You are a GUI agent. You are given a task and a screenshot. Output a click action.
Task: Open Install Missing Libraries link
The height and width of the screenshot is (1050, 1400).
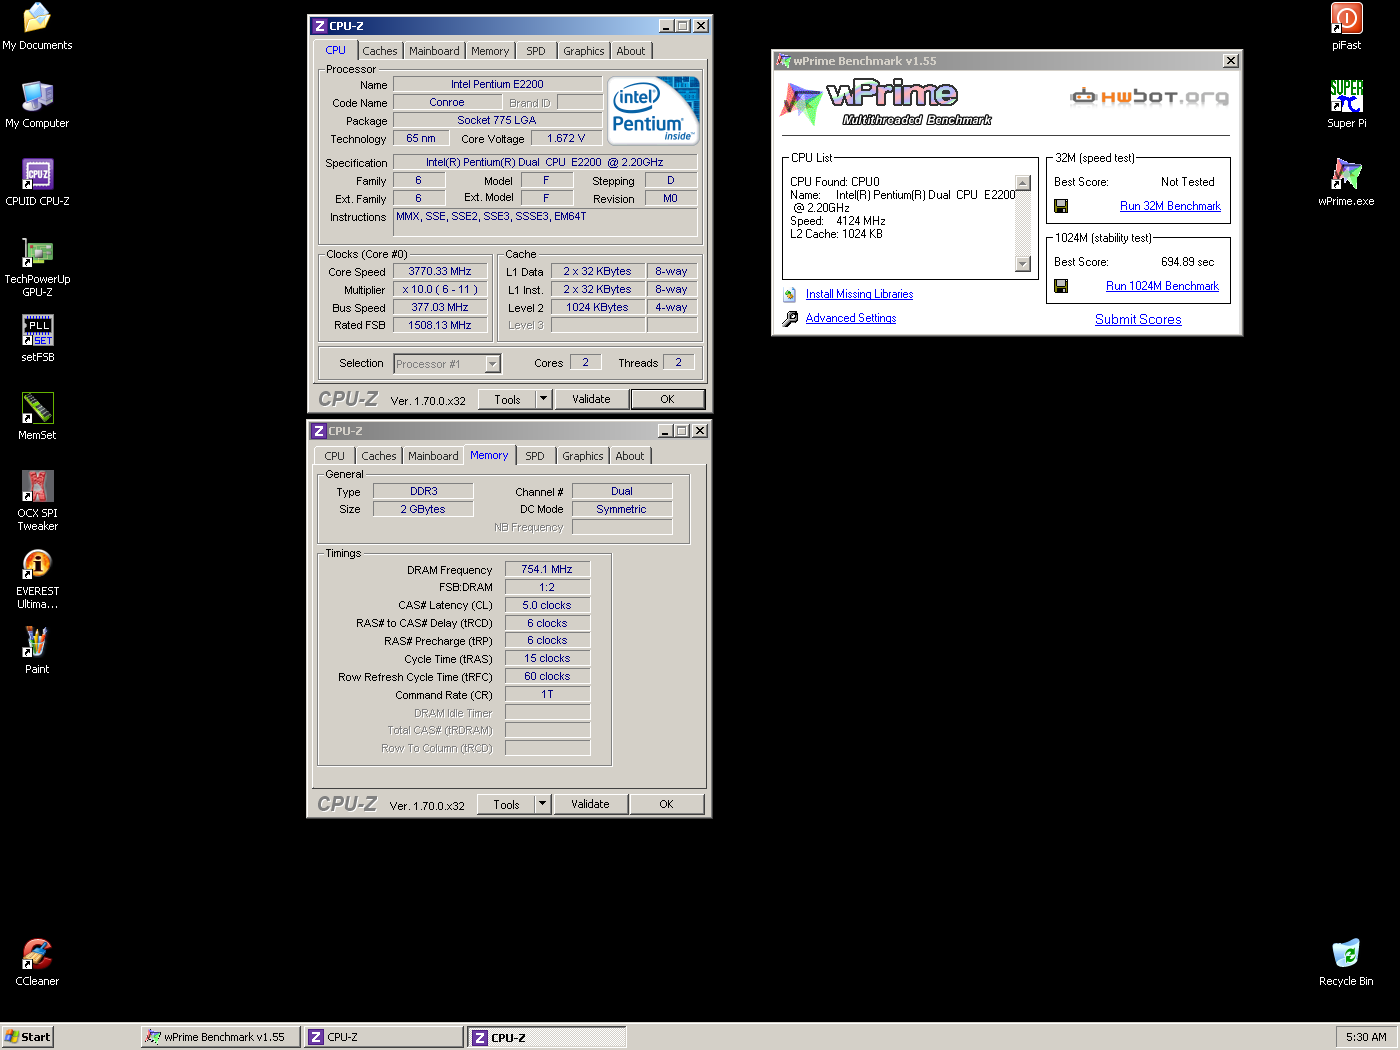pos(859,294)
